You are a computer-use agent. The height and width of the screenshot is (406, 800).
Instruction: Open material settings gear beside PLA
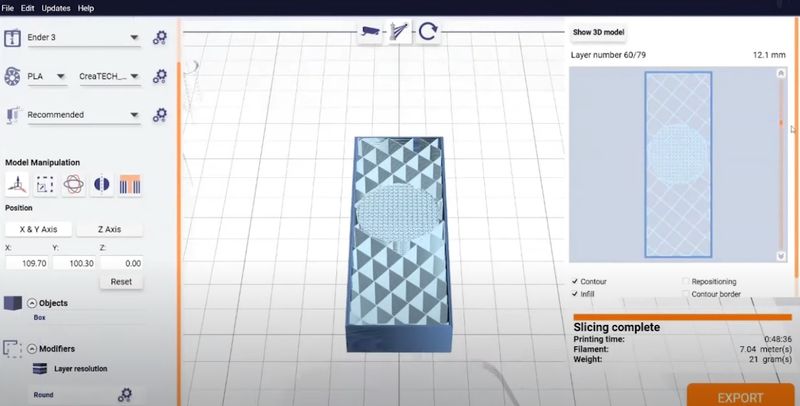click(x=159, y=76)
